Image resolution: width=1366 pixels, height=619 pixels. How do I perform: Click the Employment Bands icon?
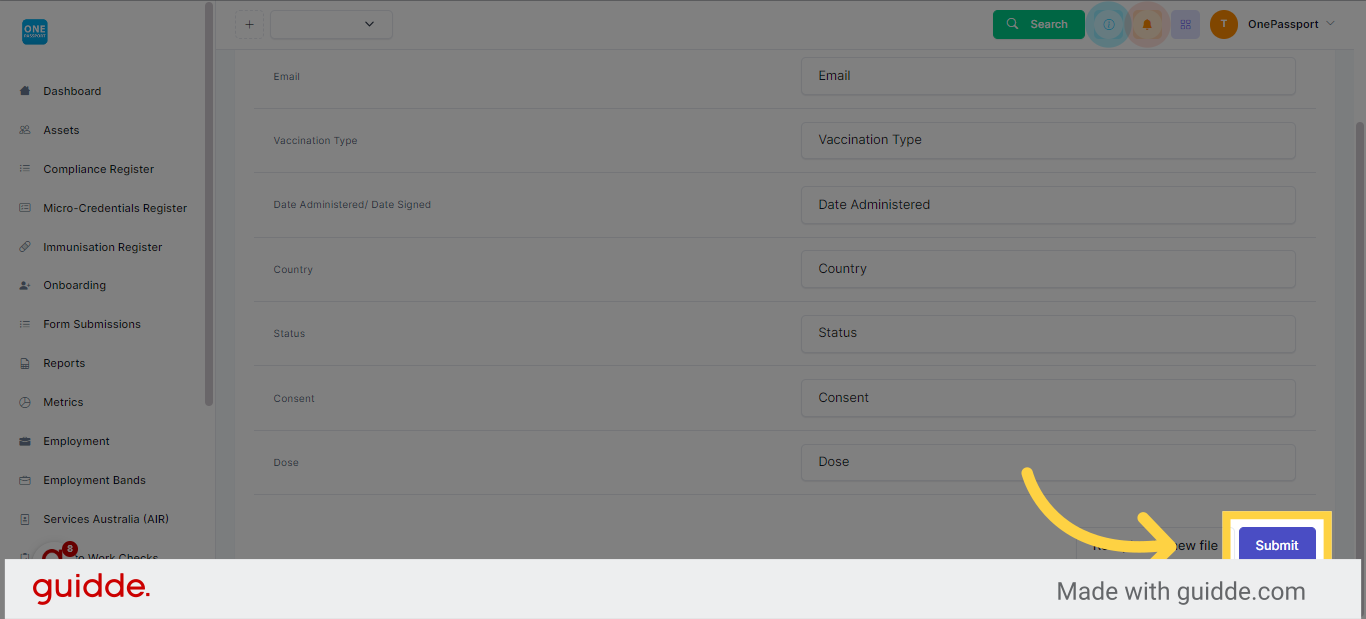pos(25,480)
